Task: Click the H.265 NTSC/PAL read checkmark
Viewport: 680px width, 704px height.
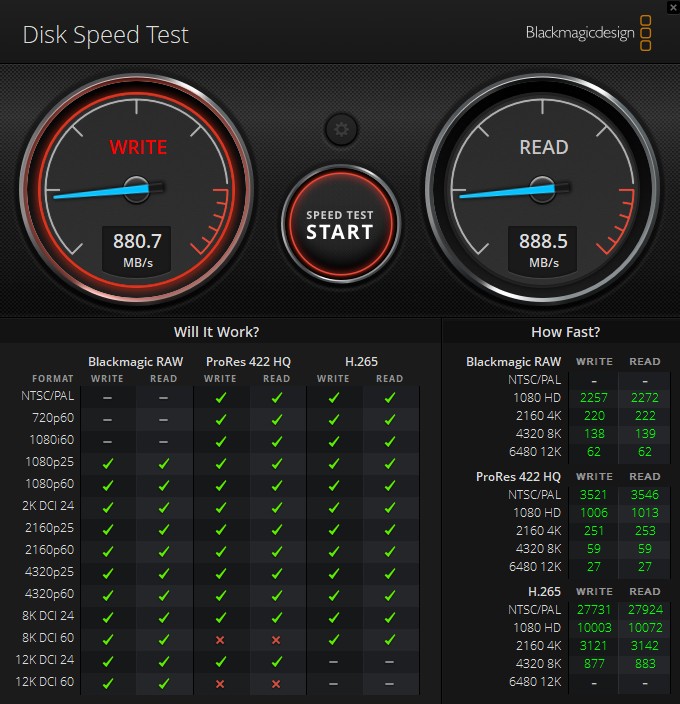Action: point(389,397)
